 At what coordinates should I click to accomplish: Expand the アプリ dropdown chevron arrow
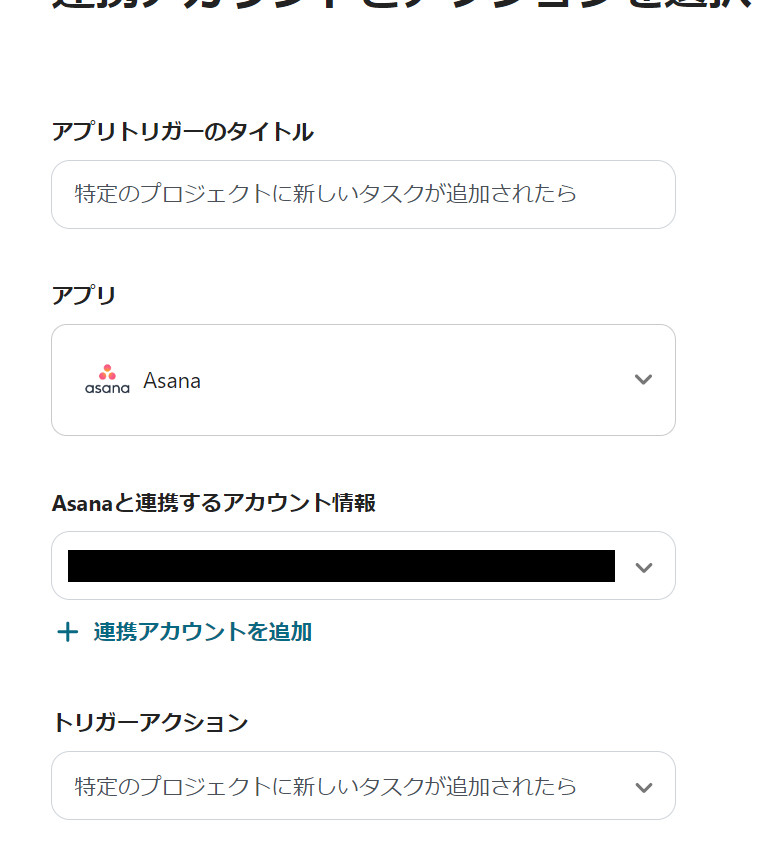643,380
